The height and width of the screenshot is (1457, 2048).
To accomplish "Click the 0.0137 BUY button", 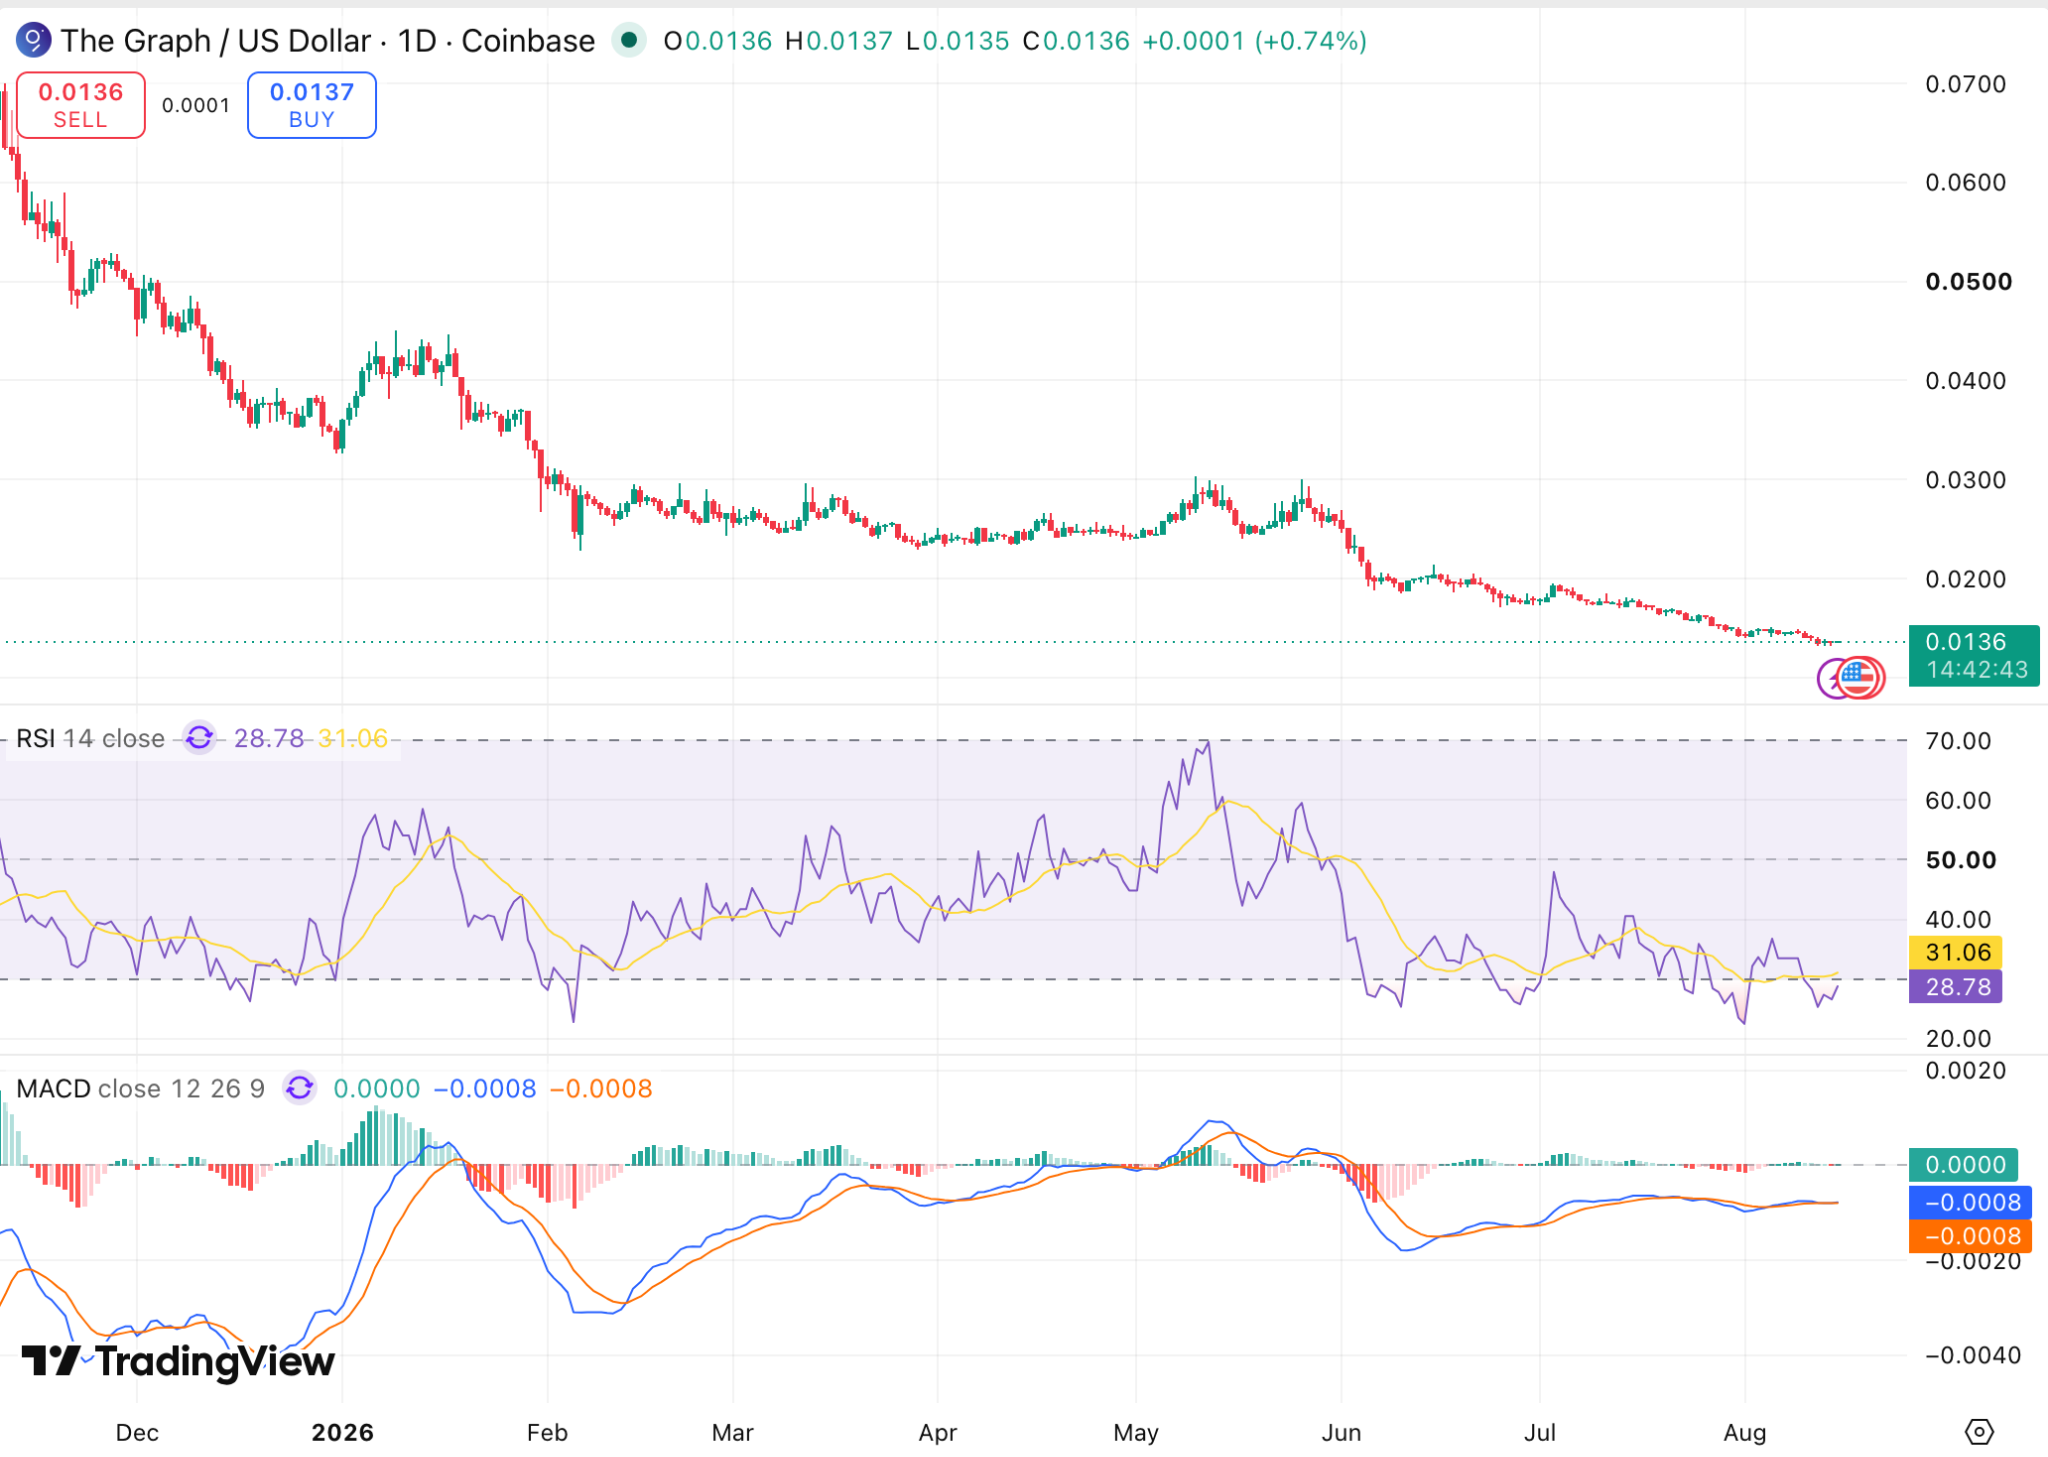I will [x=312, y=105].
